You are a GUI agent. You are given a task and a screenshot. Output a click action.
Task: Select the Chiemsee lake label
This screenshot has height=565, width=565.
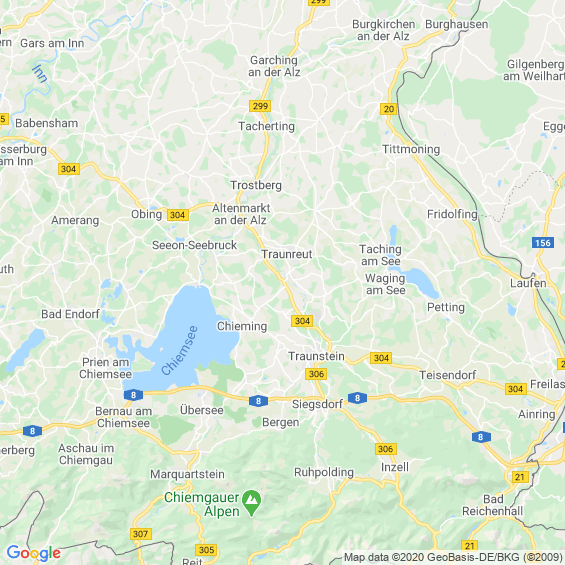179,351
